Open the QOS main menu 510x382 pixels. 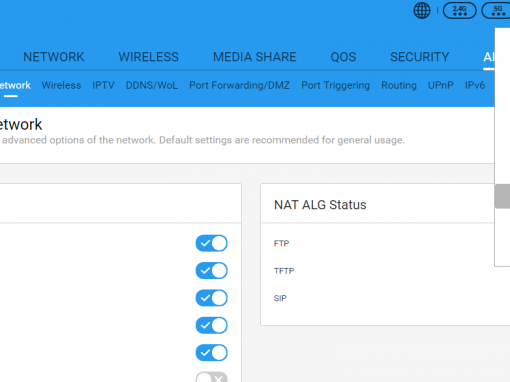tap(343, 57)
